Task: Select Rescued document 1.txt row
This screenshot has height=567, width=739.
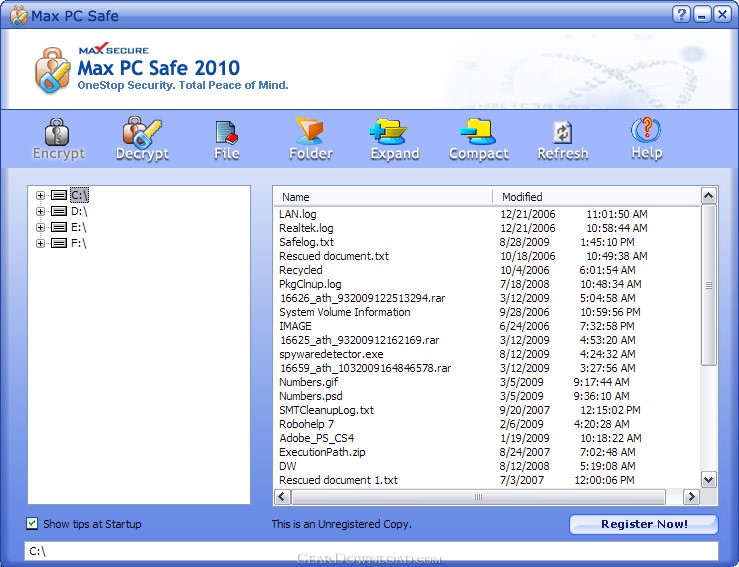Action: 338,480
